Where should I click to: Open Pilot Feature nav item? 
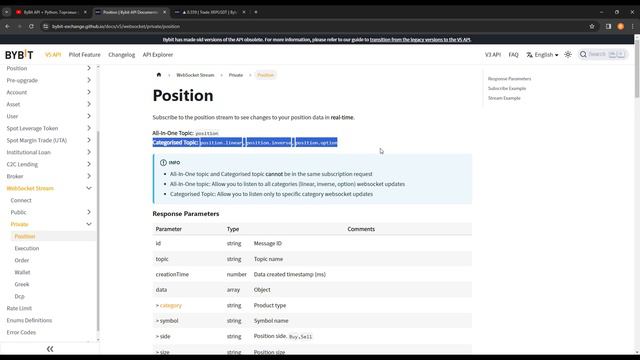[x=84, y=55]
